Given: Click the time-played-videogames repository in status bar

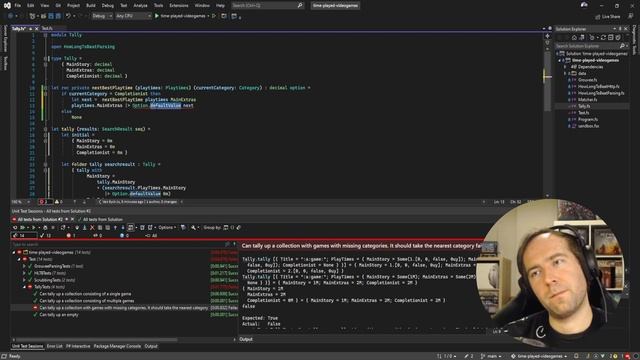Looking at the screenshot, I should pyautogui.click(x=538, y=356).
